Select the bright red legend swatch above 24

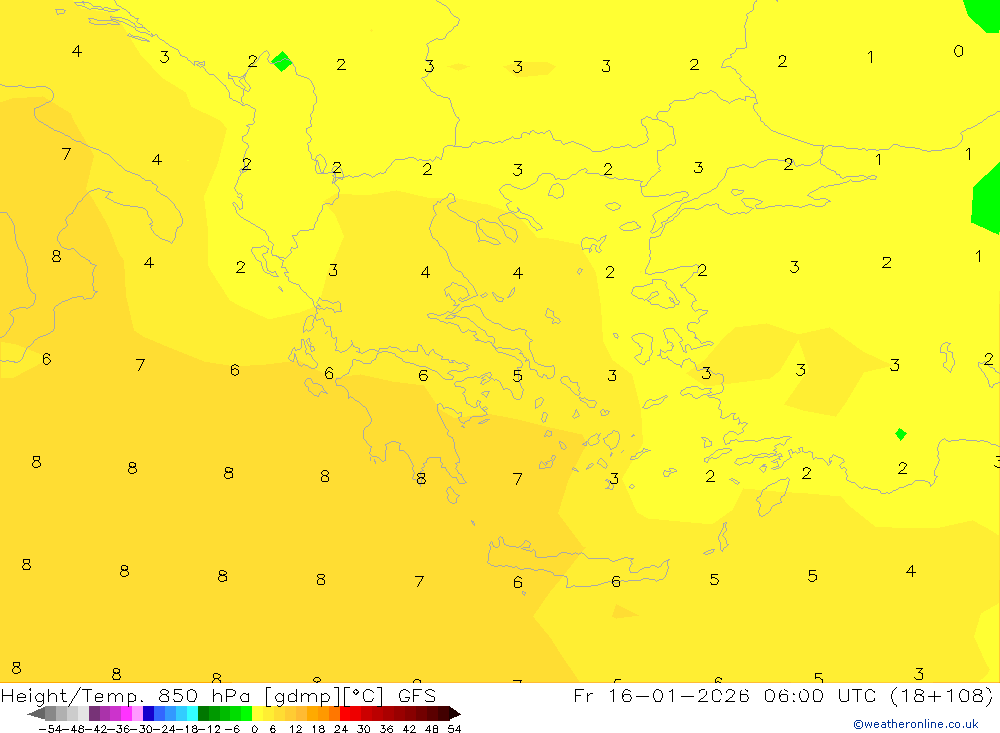pos(345,714)
